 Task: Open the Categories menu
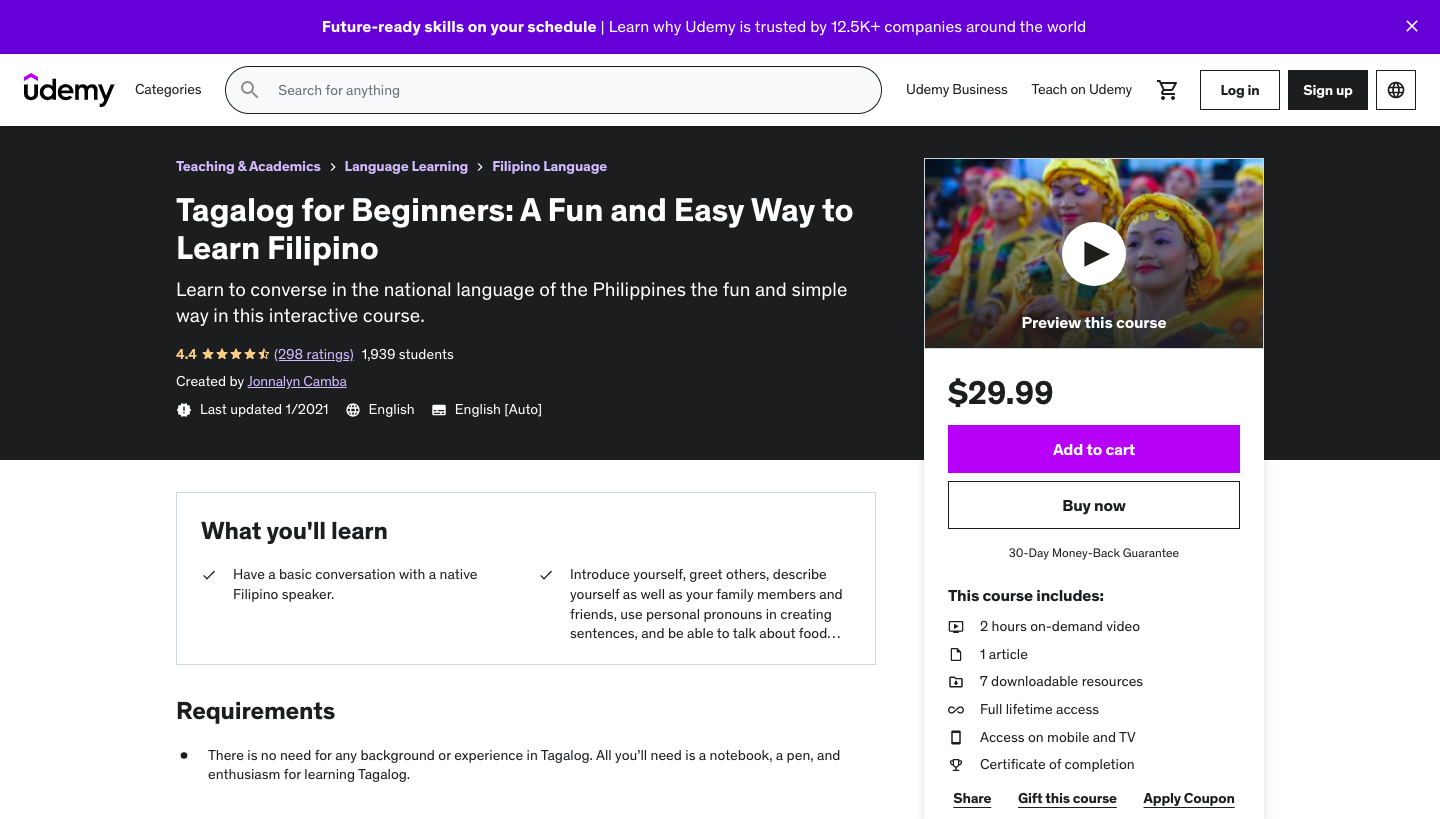point(168,90)
